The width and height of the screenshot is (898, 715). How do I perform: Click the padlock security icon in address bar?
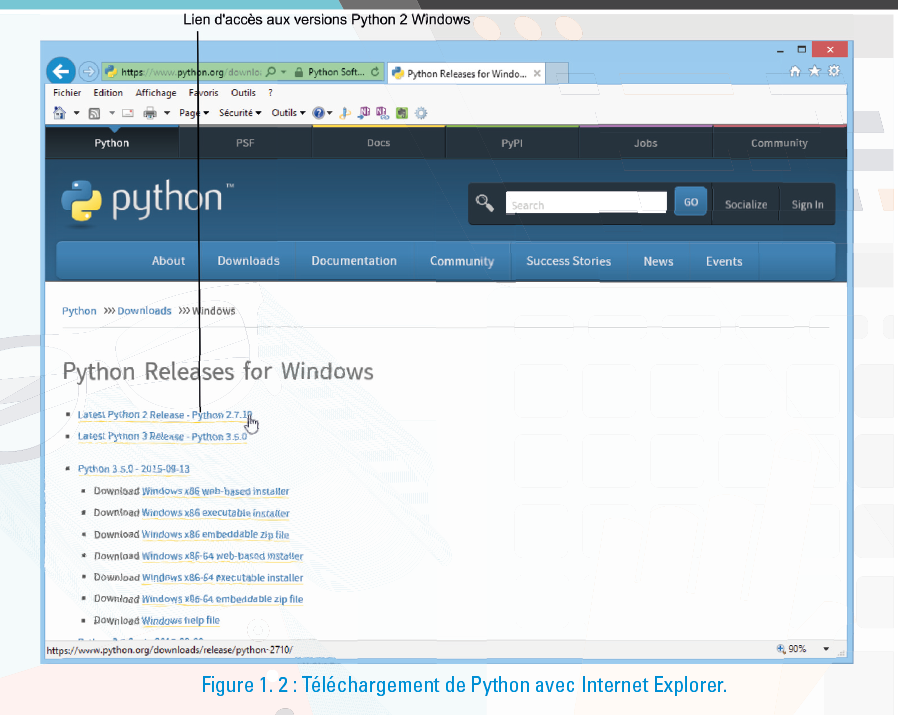298,72
